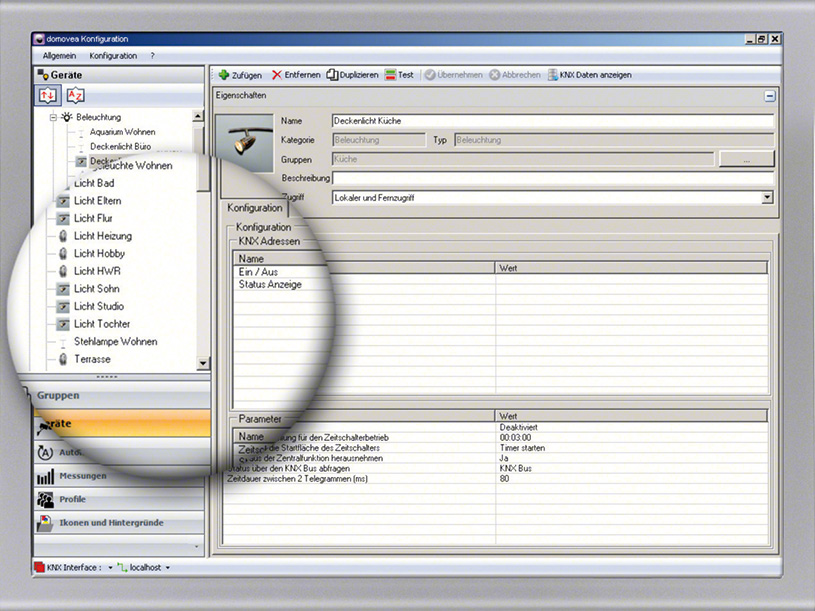
Task: Toggle the Licht Bad checkbox
Action: 65,183
